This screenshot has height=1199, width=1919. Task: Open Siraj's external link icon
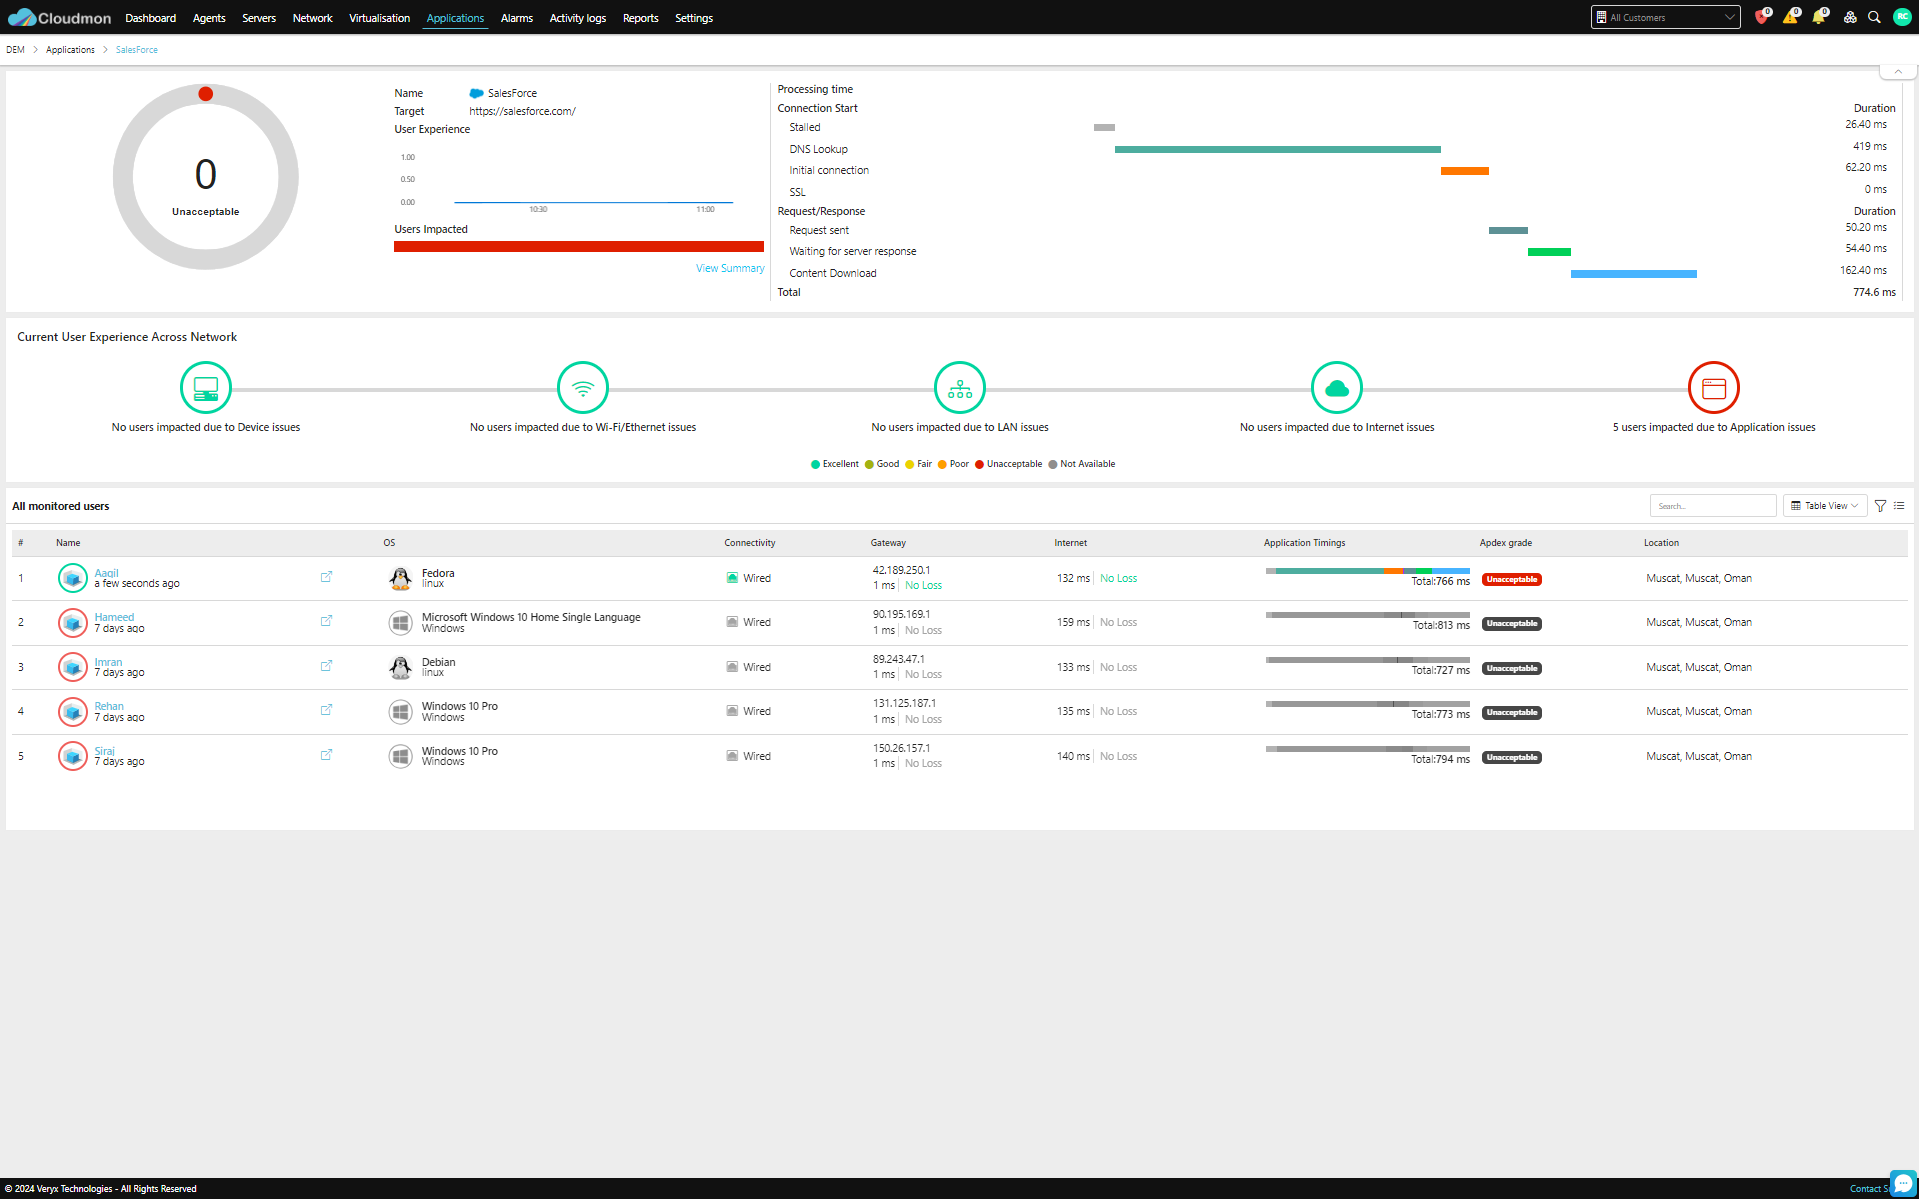(x=326, y=755)
